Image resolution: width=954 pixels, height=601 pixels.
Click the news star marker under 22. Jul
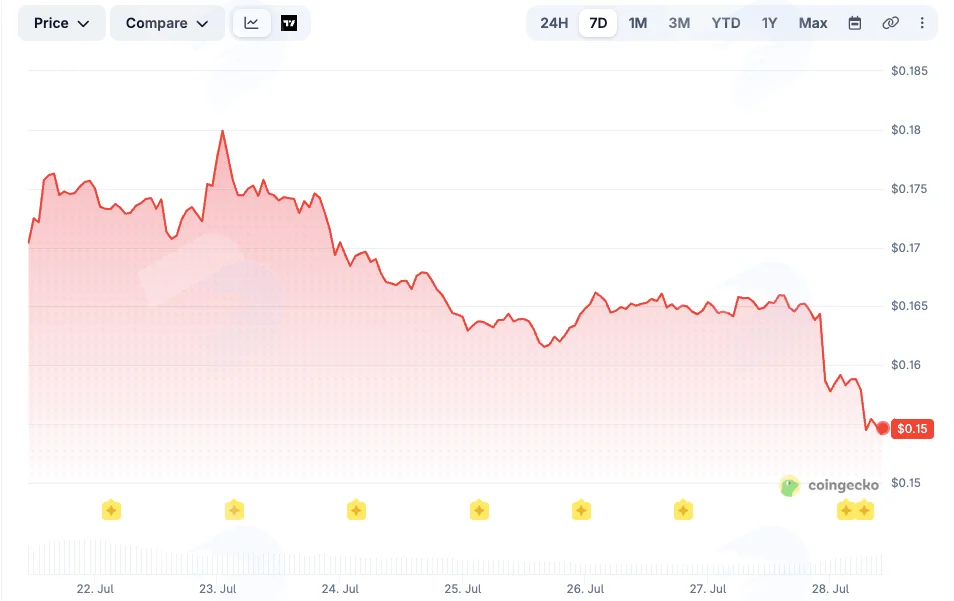pos(111,510)
